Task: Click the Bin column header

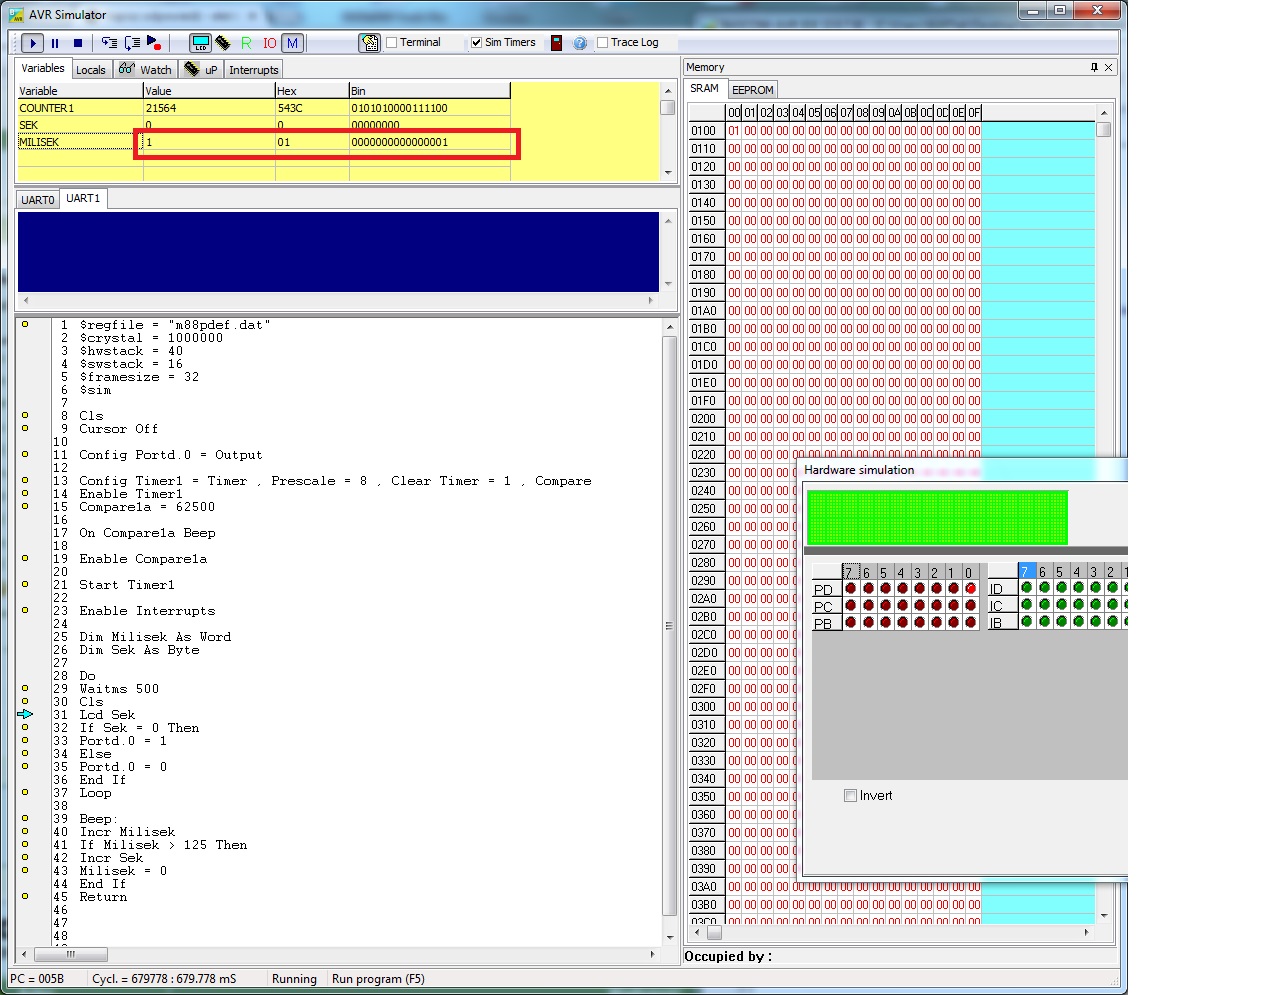Action: [429, 91]
